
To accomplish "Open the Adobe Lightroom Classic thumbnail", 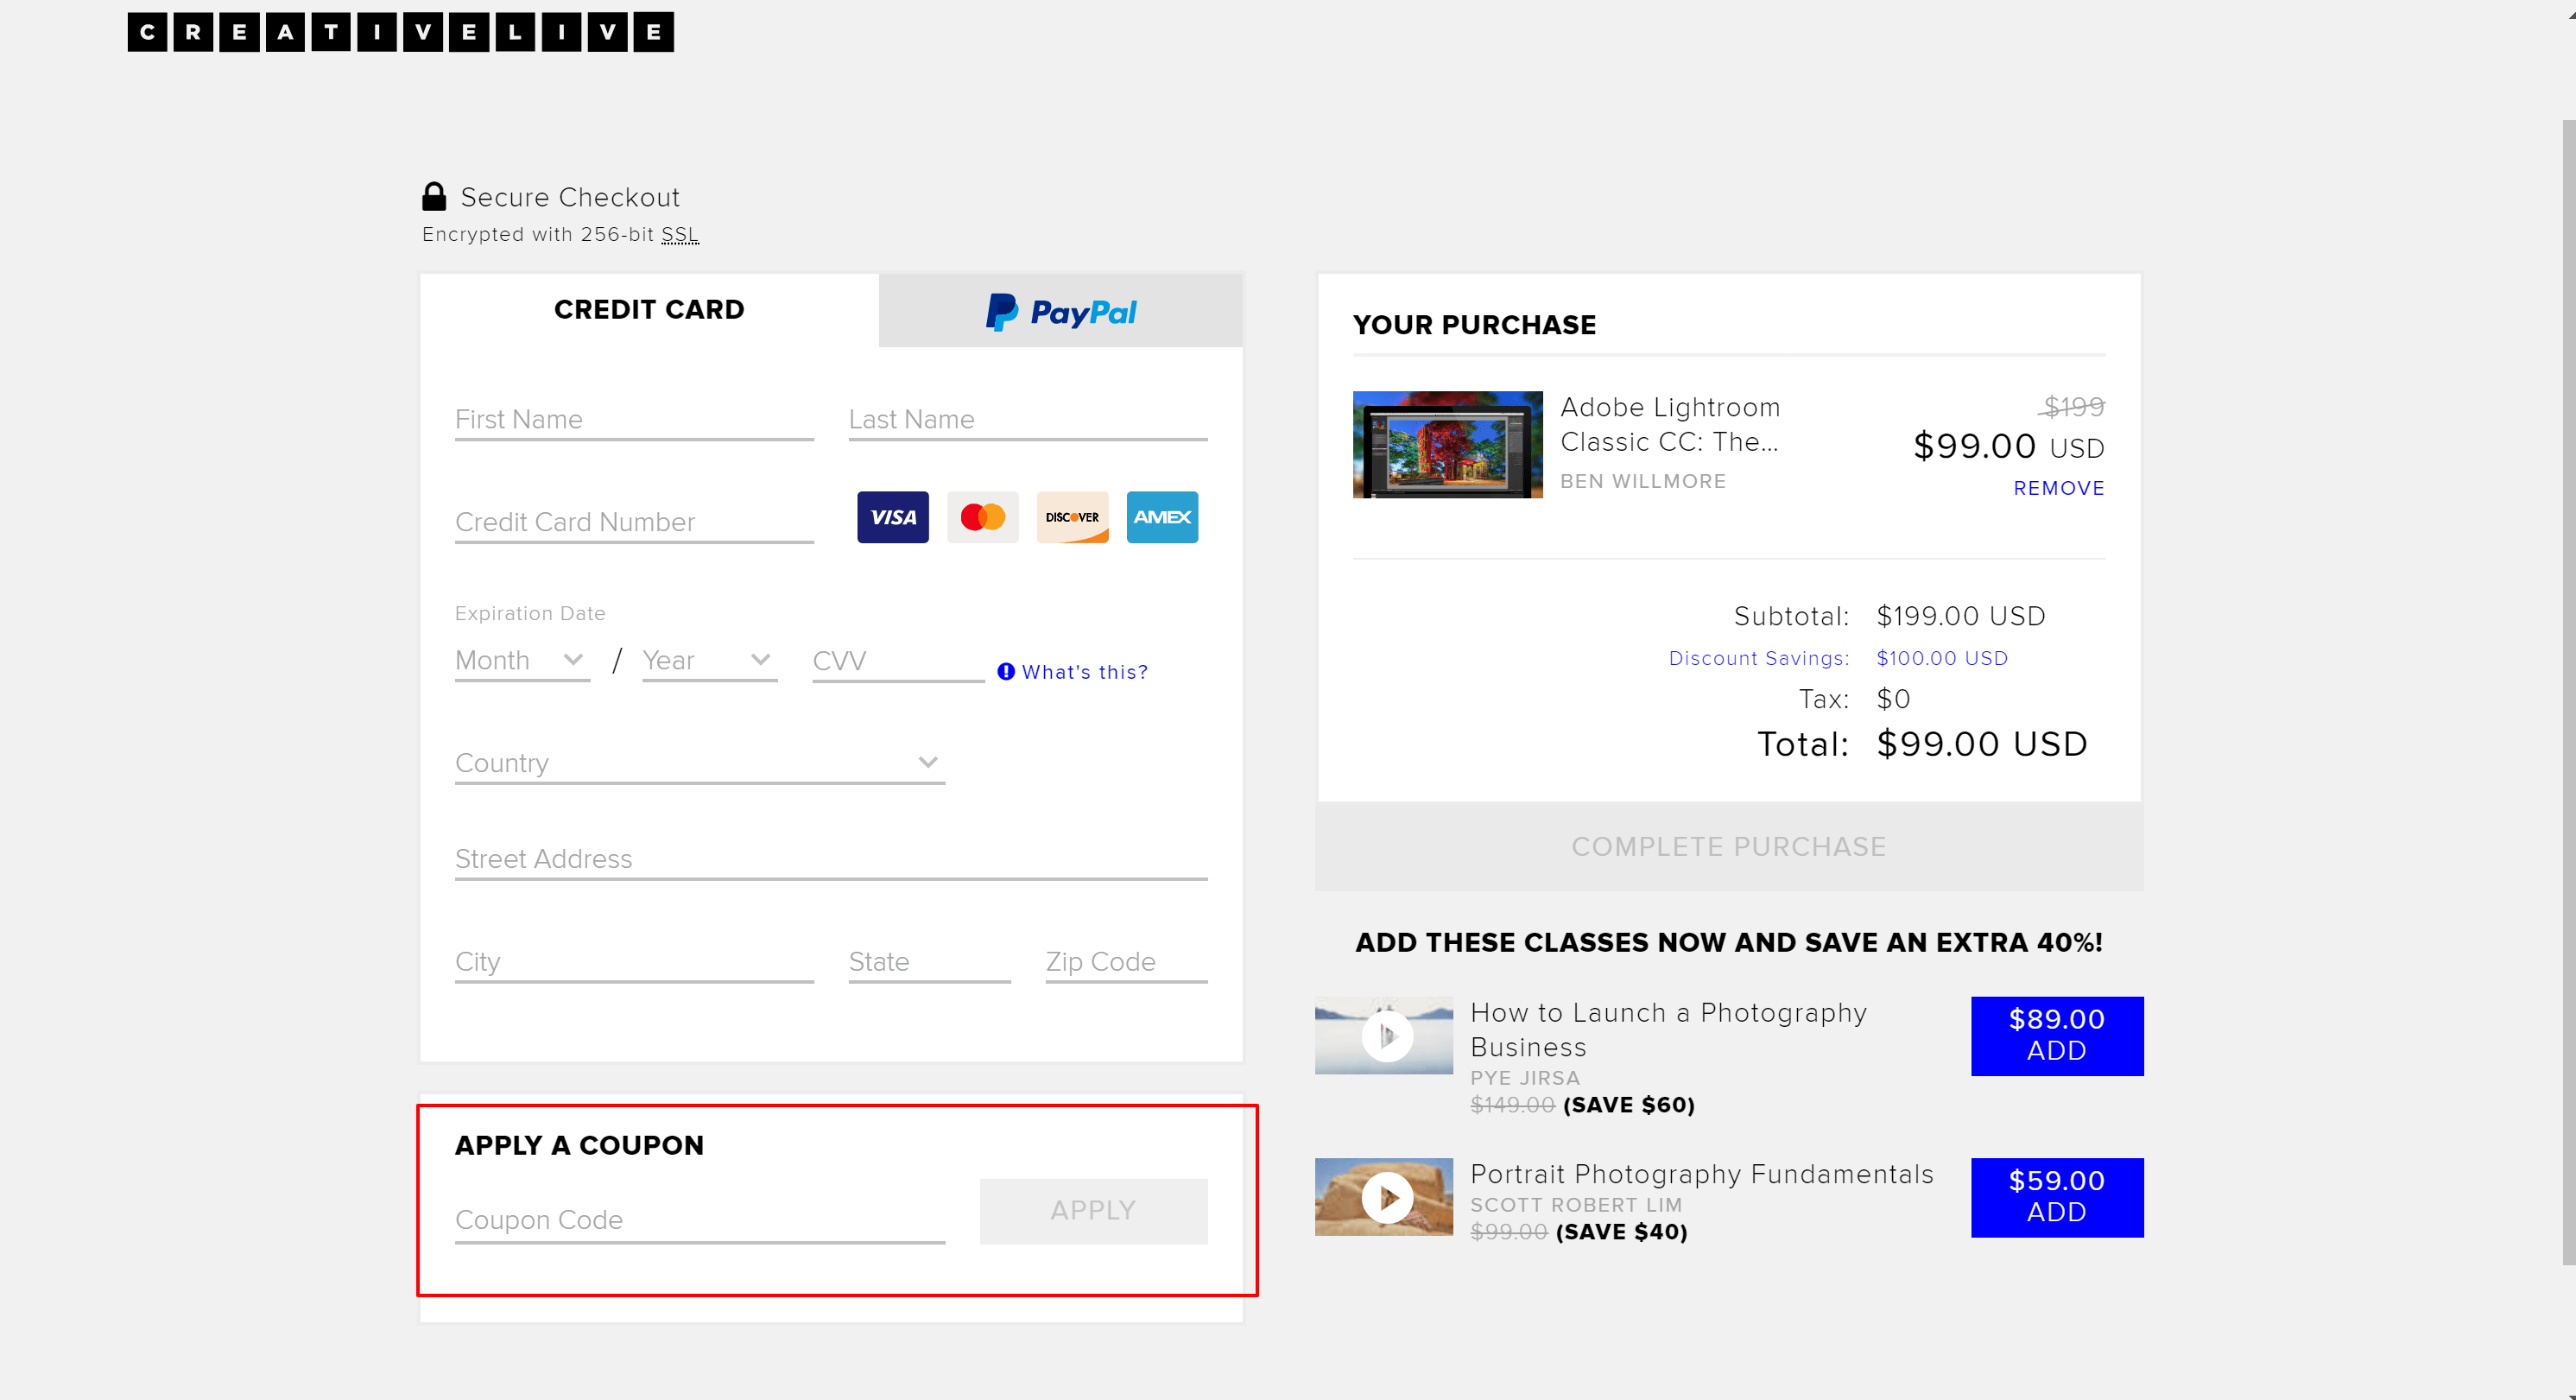I will pos(1447,444).
